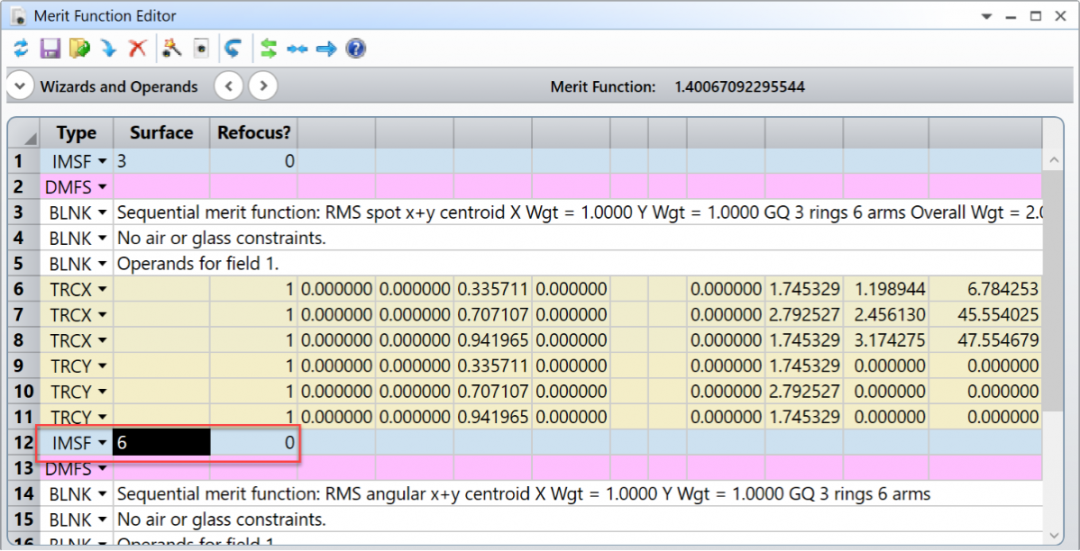Click the Refocus? column header
Image resolution: width=1080 pixels, height=551 pixels.
tap(254, 133)
